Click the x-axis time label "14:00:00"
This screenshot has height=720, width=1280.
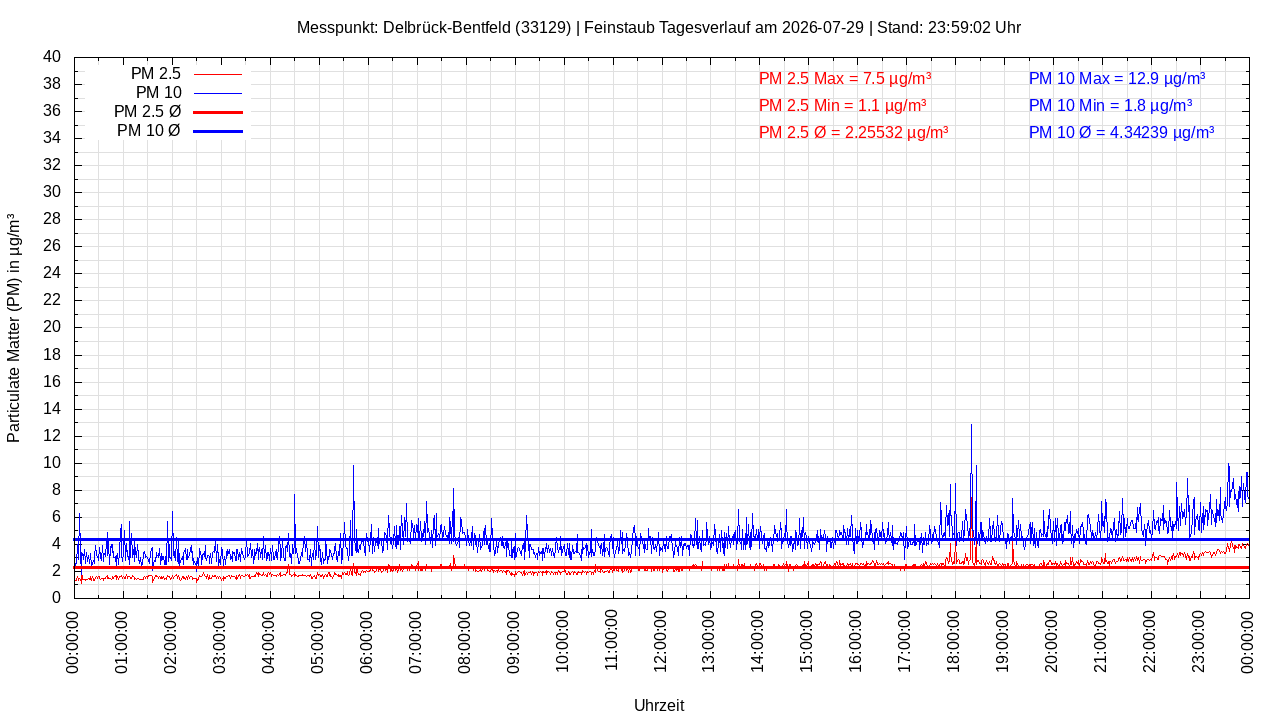click(x=759, y=641)
